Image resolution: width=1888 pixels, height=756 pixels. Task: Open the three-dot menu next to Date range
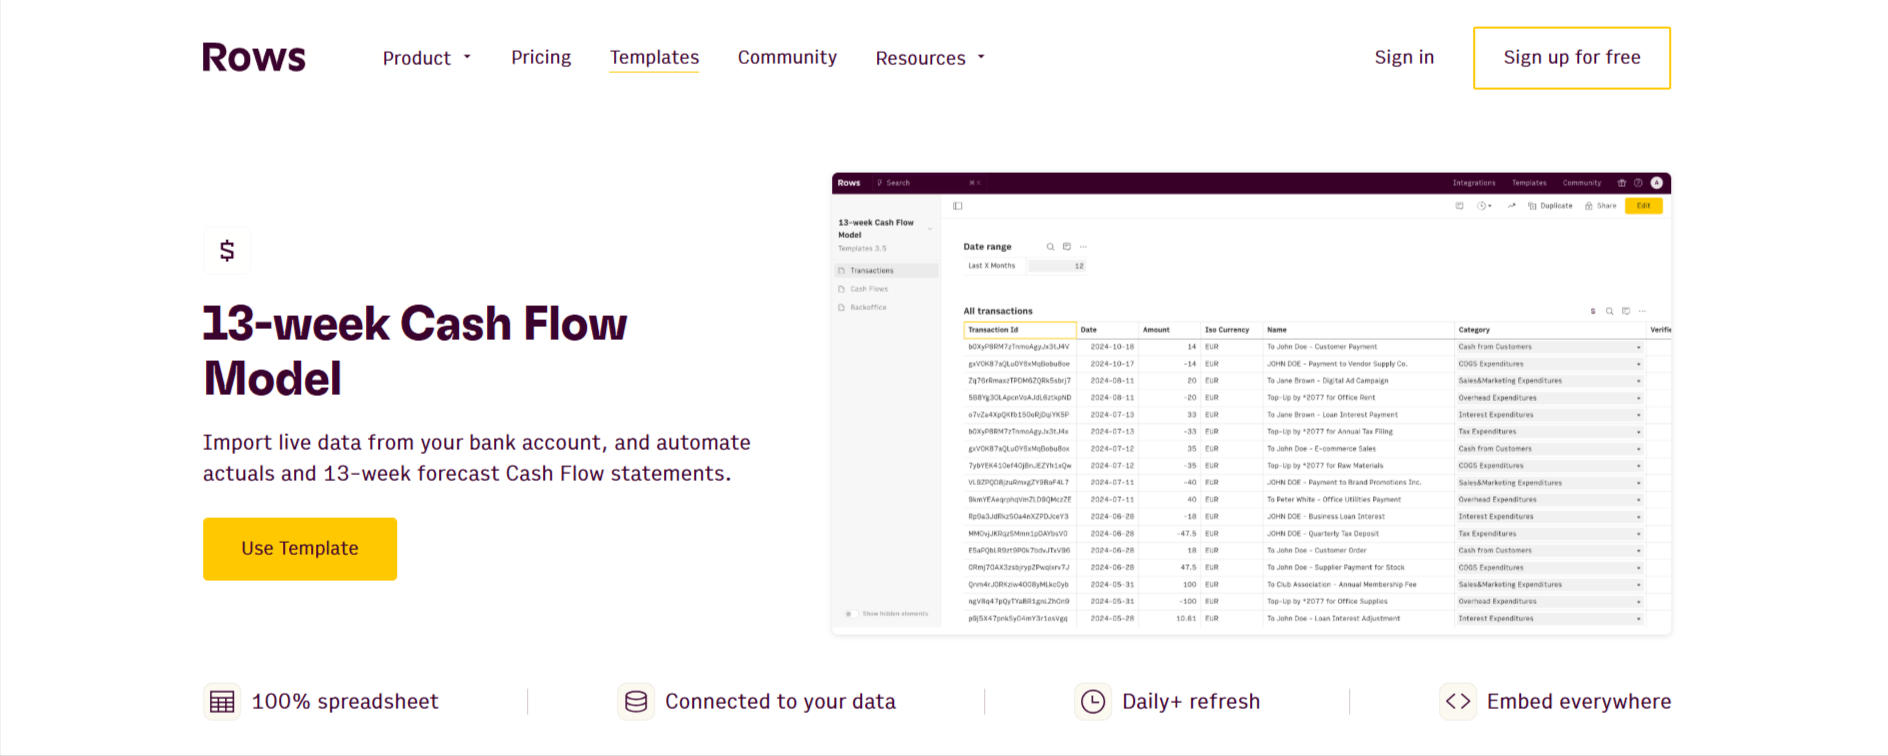click(x=1083, y=247)
